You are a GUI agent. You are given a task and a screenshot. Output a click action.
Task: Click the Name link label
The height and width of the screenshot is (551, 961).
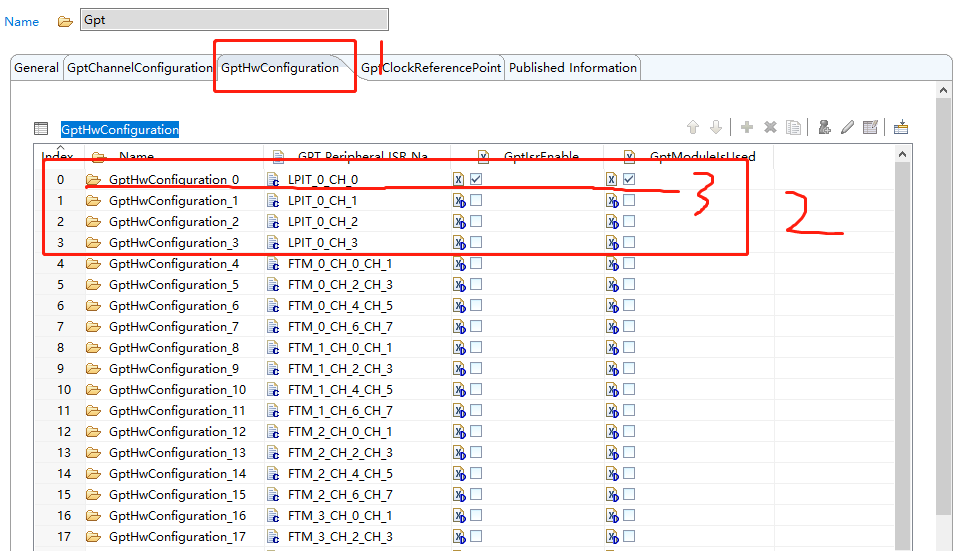tap(21, 21)
